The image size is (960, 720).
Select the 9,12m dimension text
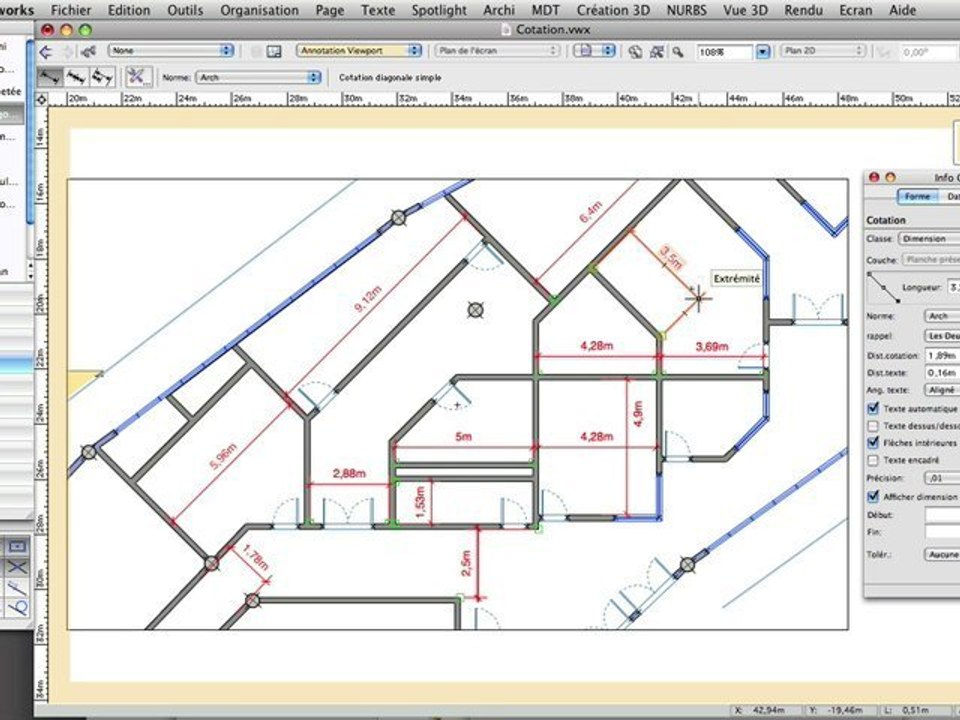point(368,299)
